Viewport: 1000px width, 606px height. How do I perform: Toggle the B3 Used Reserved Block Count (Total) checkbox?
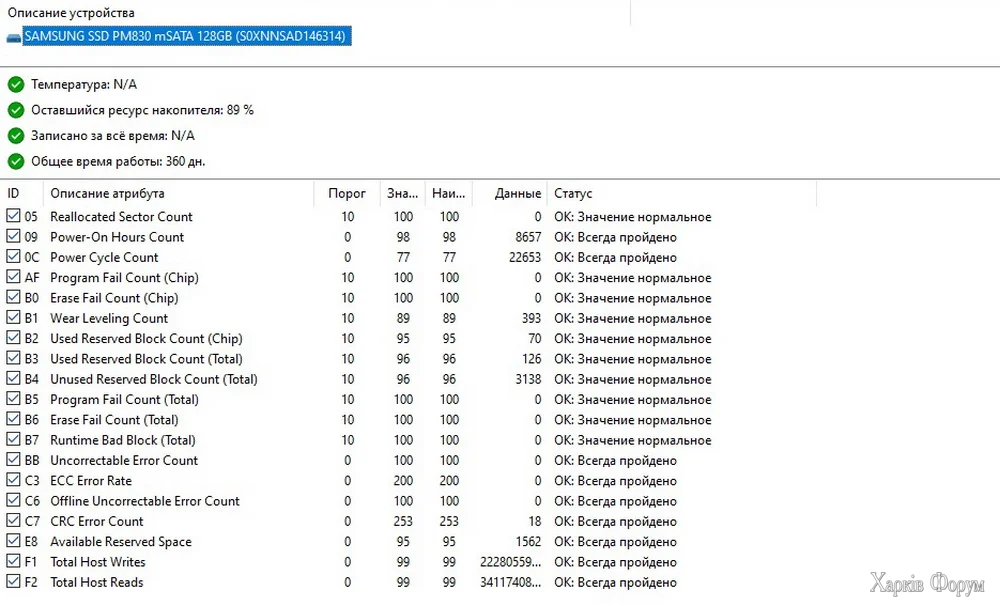pos(13,358)
